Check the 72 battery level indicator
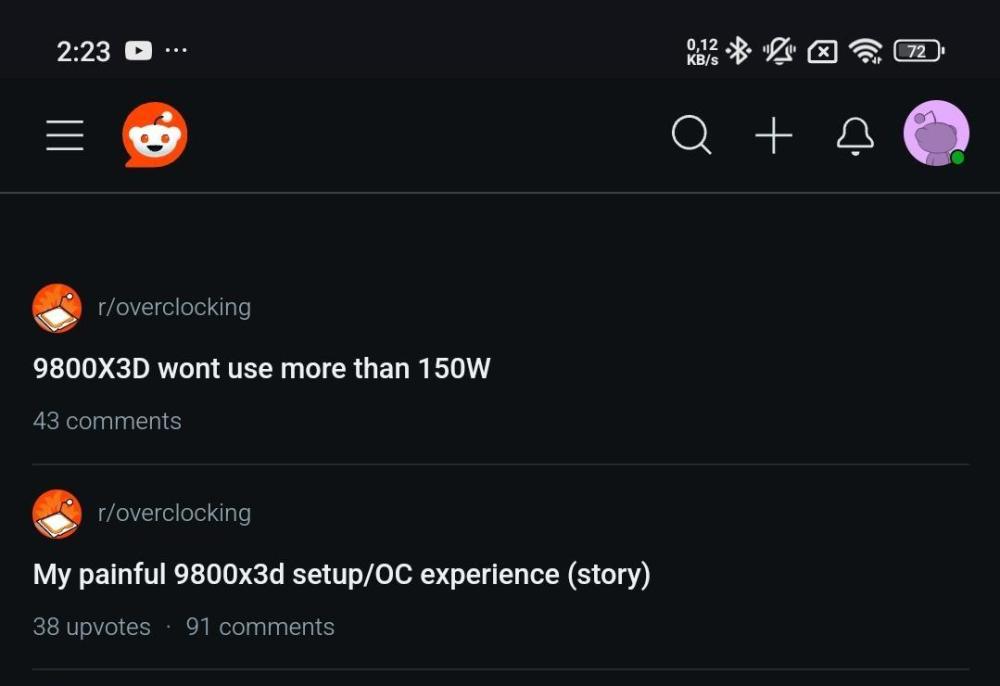Image resolution: width=1000 pixels, height=686 pixels. (x=916, y=50)
